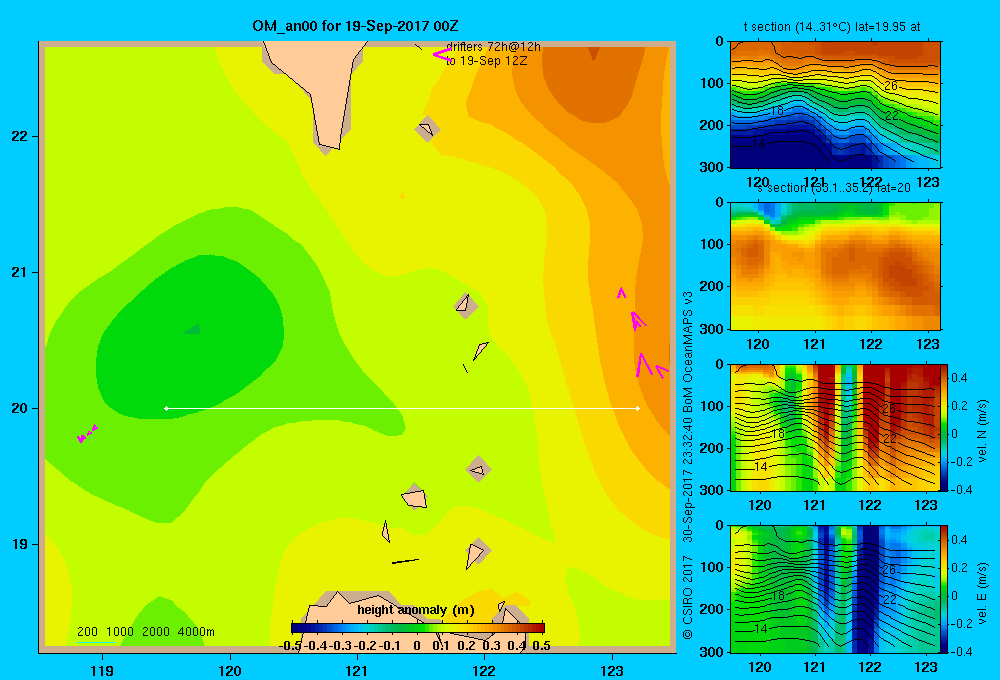This screenshot has height=680, width=1000.
Task: Click the vel. E color bar
Action: (x=945, y=589)
